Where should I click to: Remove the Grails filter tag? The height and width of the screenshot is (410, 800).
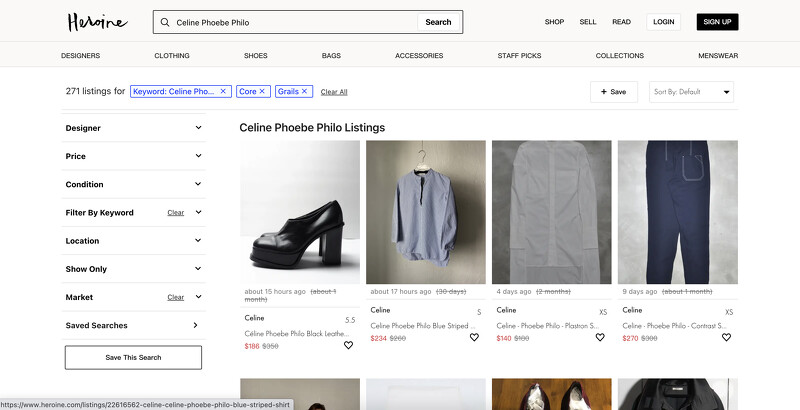tap(305, 91)
